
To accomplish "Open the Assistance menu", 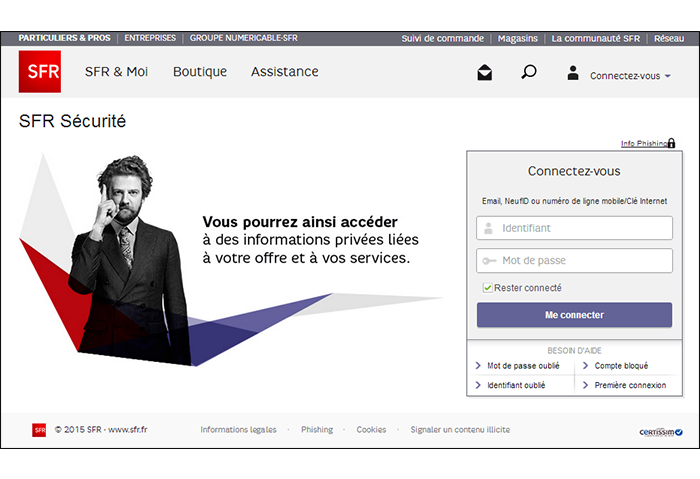I will (x=284, y=72).
